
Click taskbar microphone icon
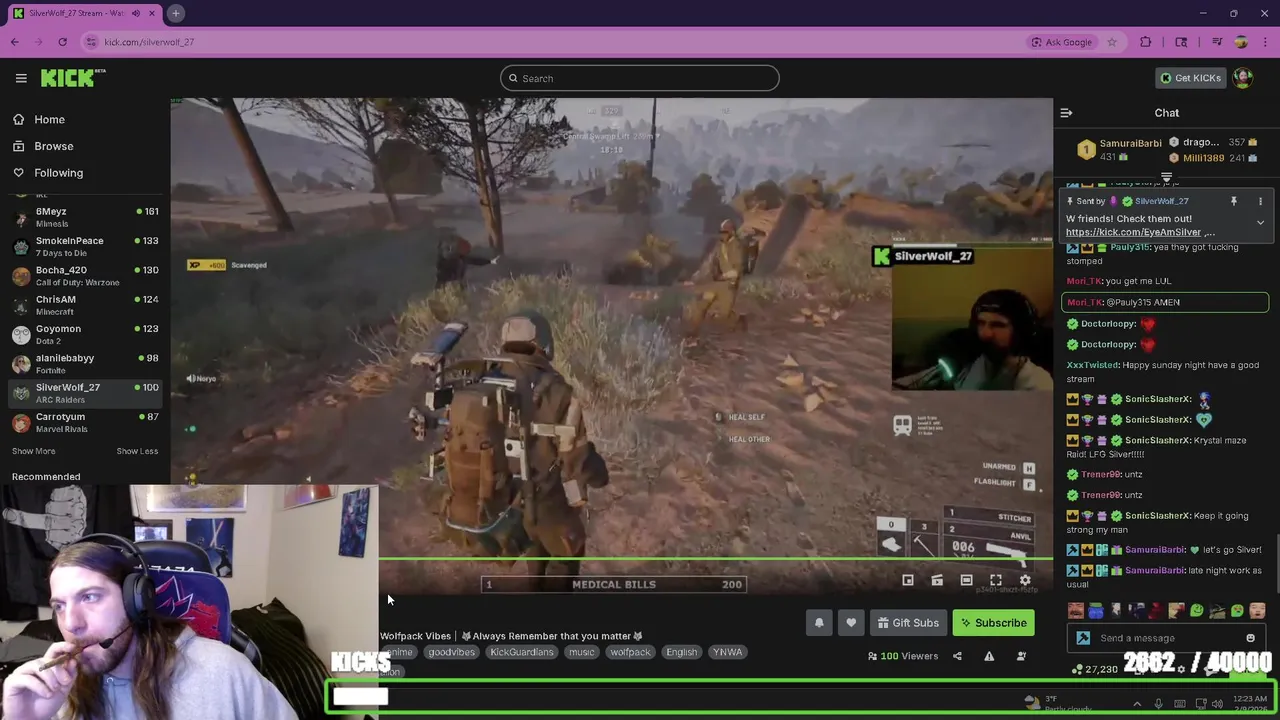click(x=1158, y=704)
